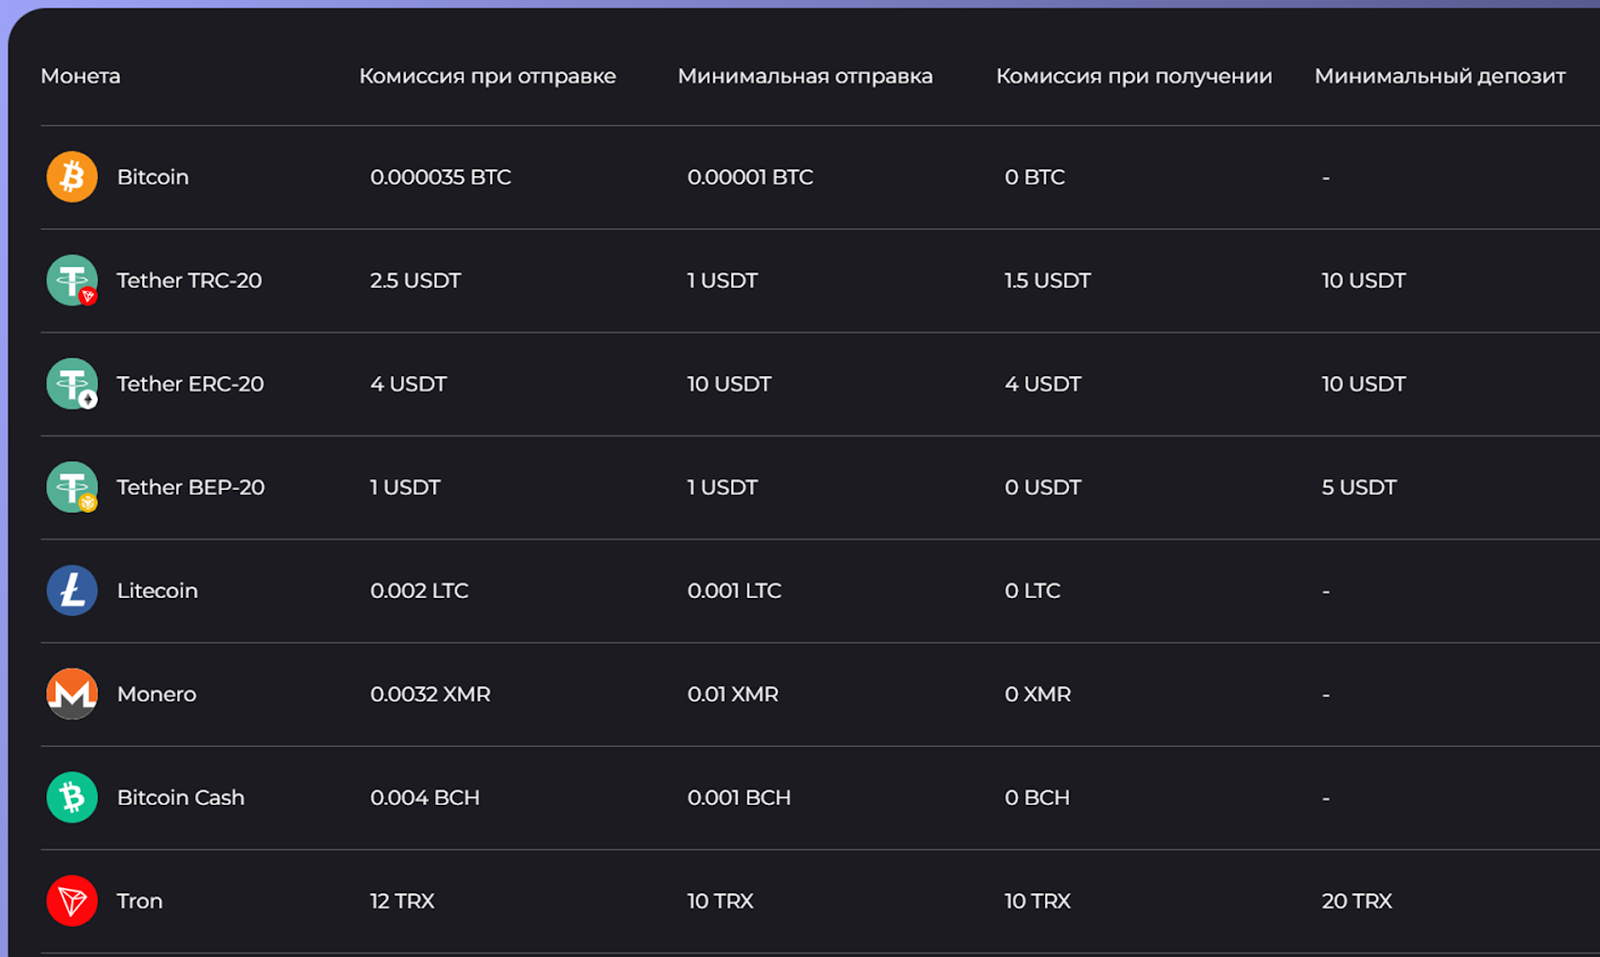The width and height of the screenshot is (1600, 957).
Task: Click the 0.000035 BTC send fee
Action: pos(440,177)
